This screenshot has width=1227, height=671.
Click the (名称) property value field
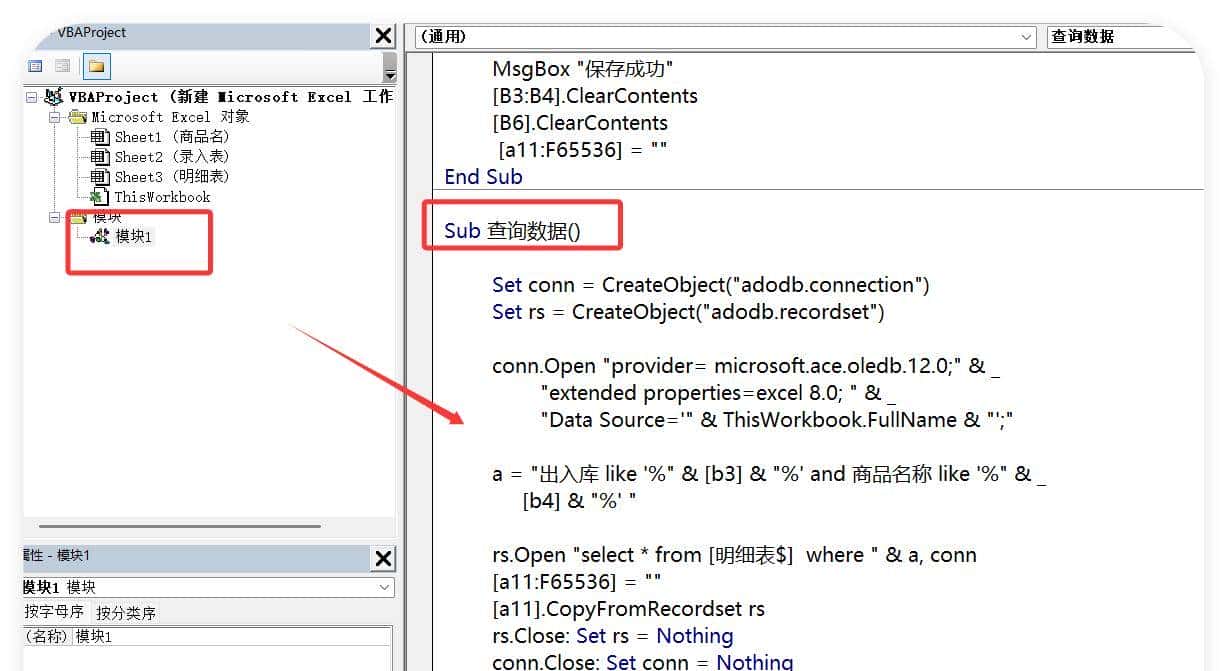point(232,637)
